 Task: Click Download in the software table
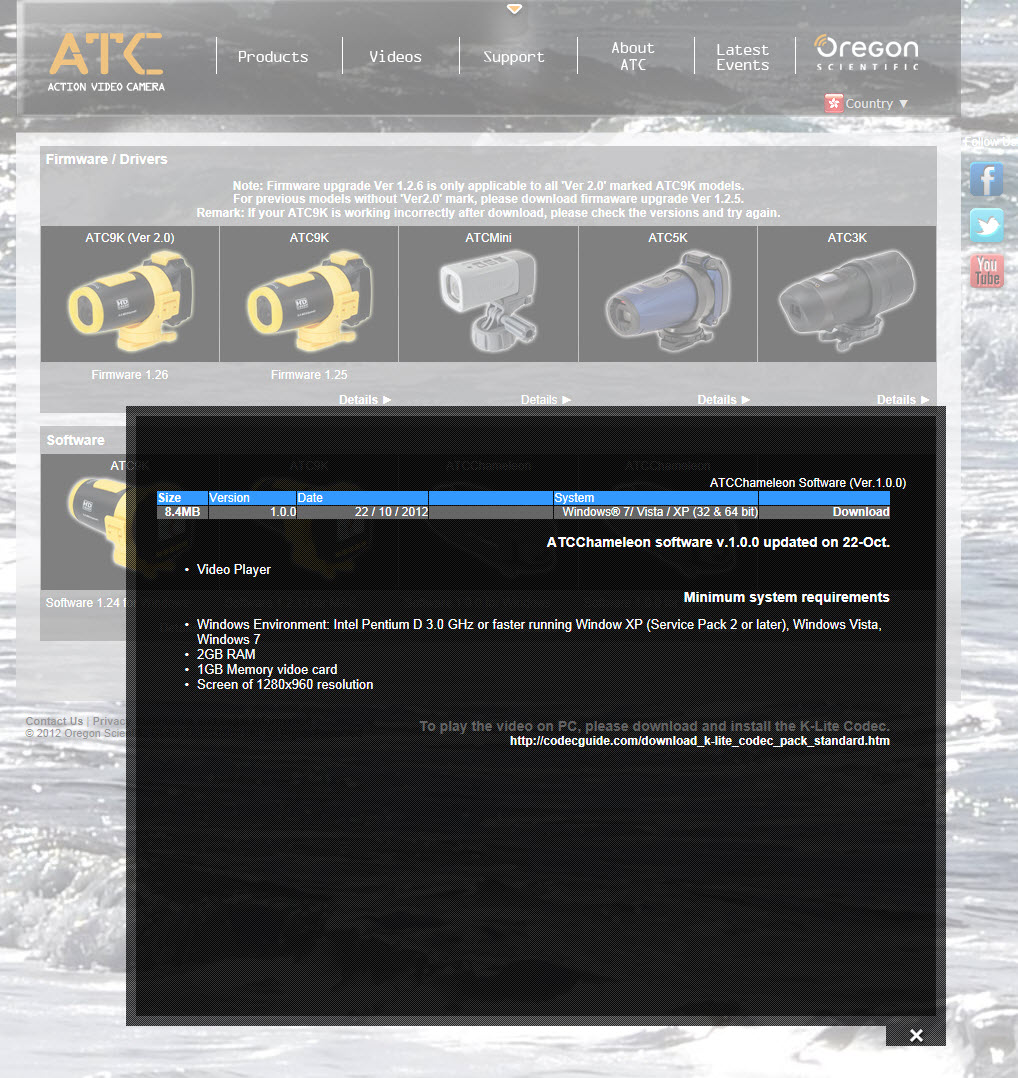tap(861, 512)
